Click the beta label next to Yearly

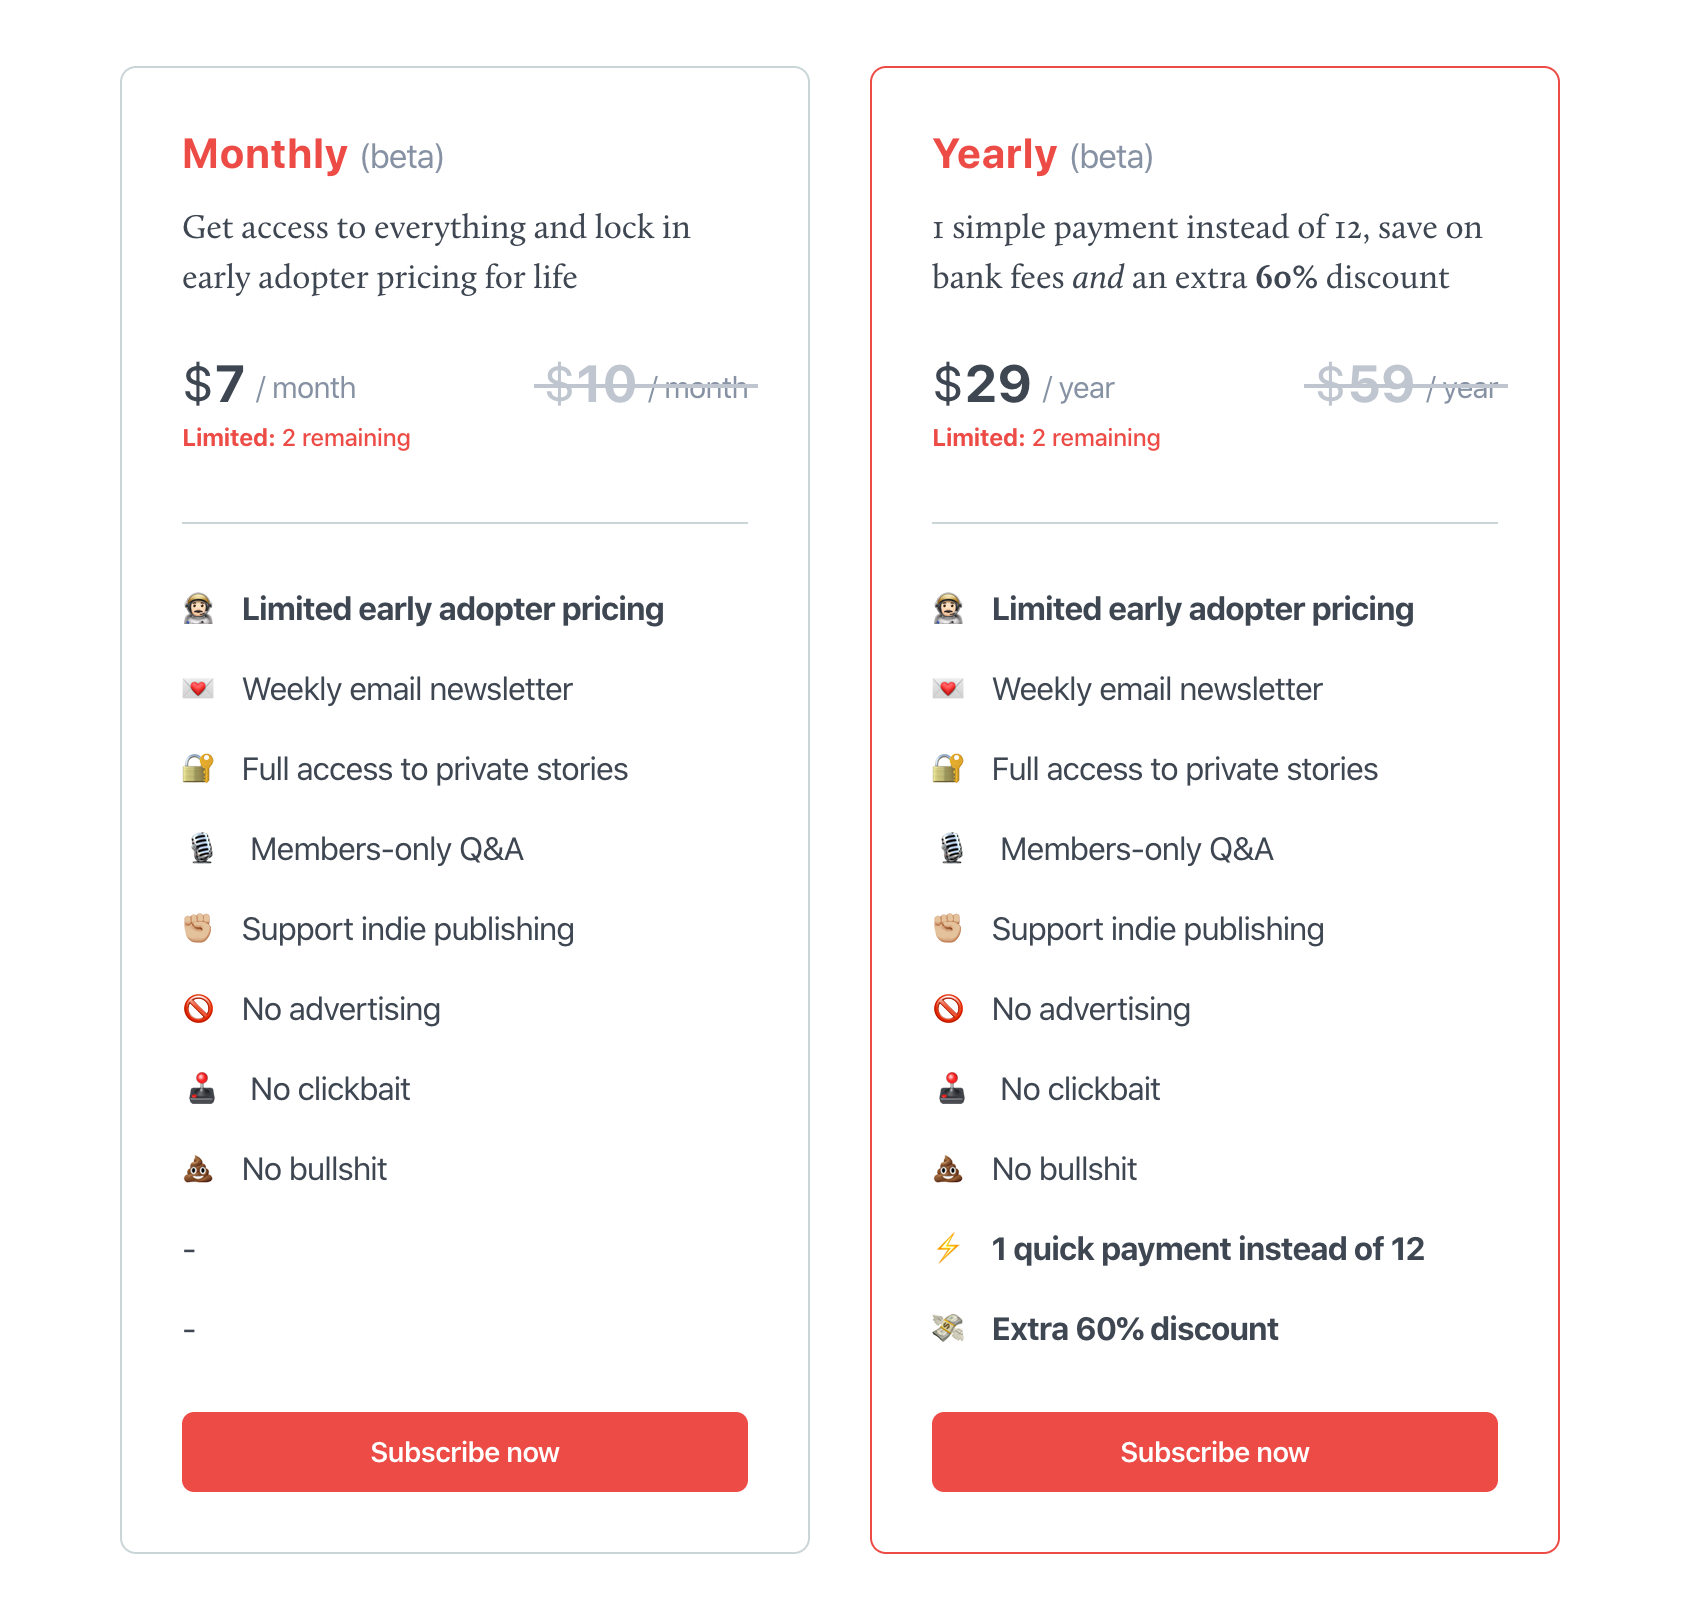(x=1110, y=156)
